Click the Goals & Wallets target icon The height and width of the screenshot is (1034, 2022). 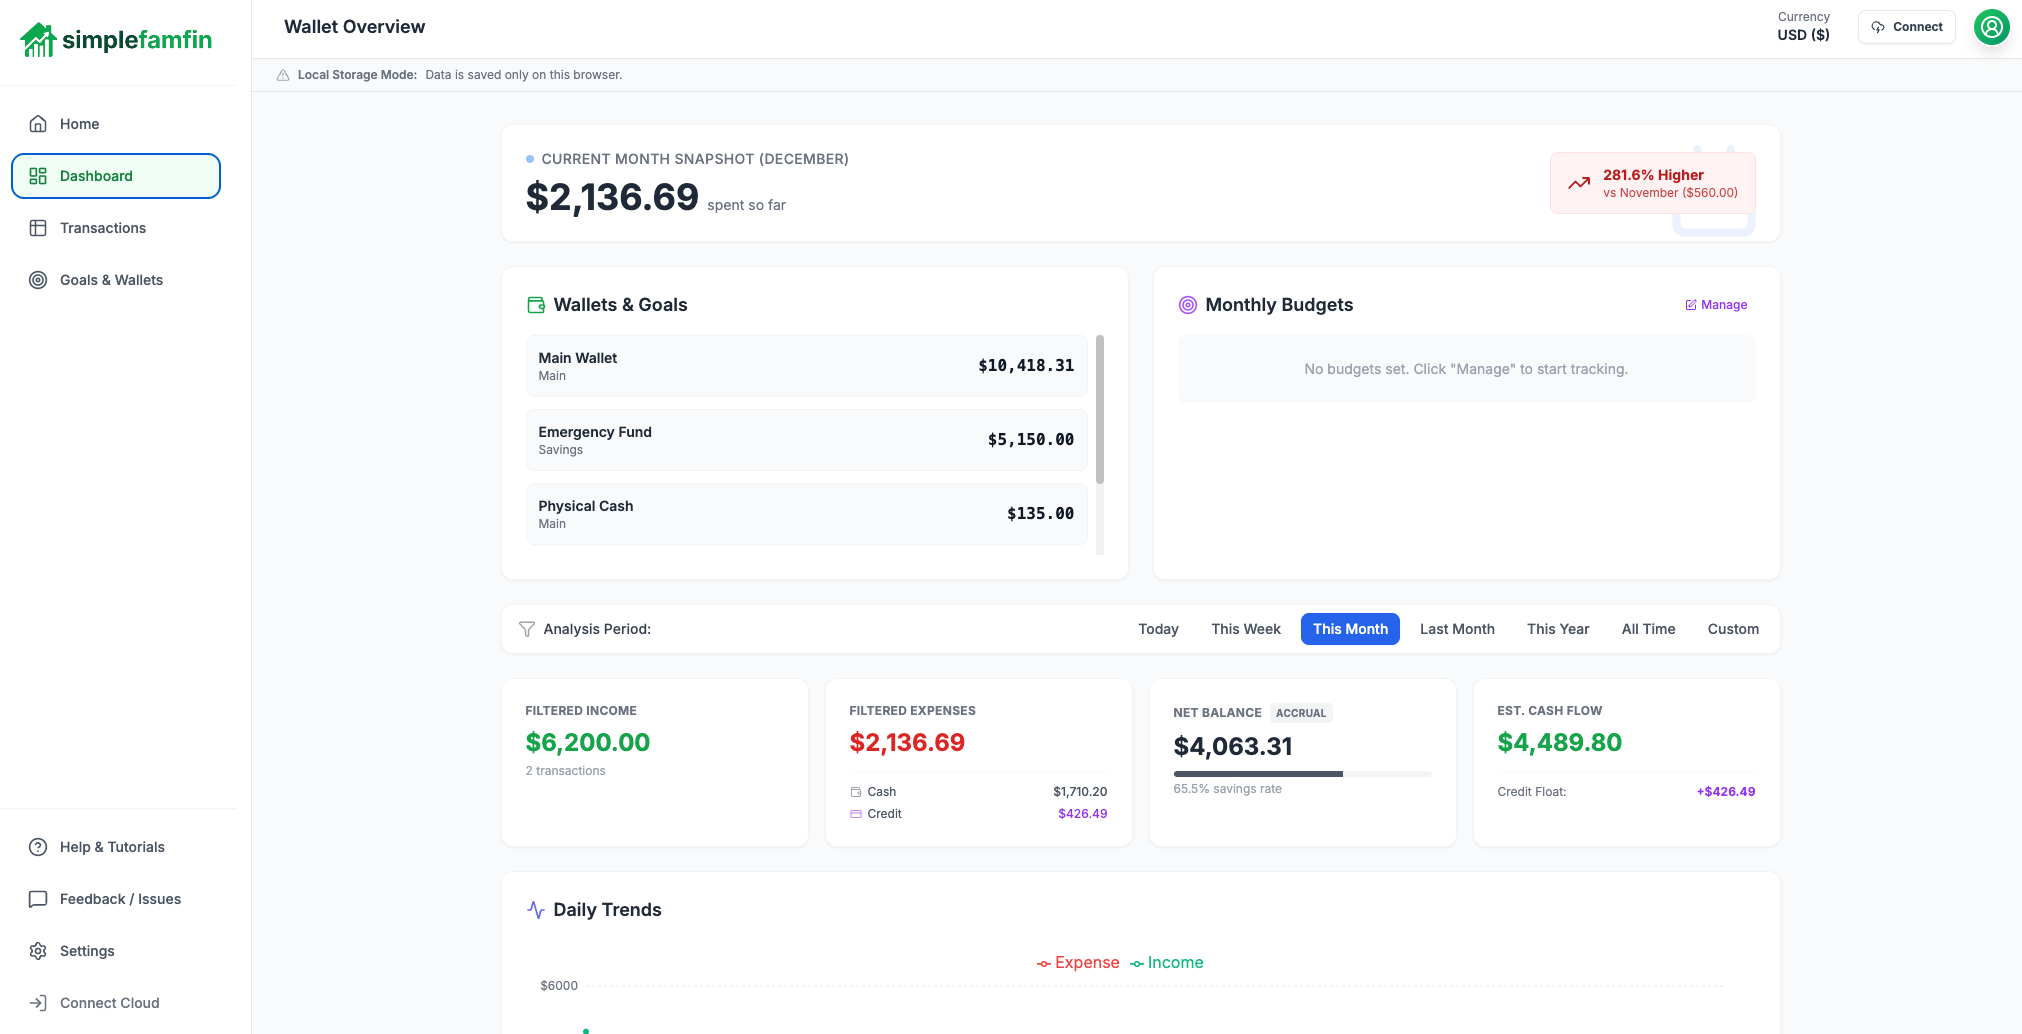(38, 280)
